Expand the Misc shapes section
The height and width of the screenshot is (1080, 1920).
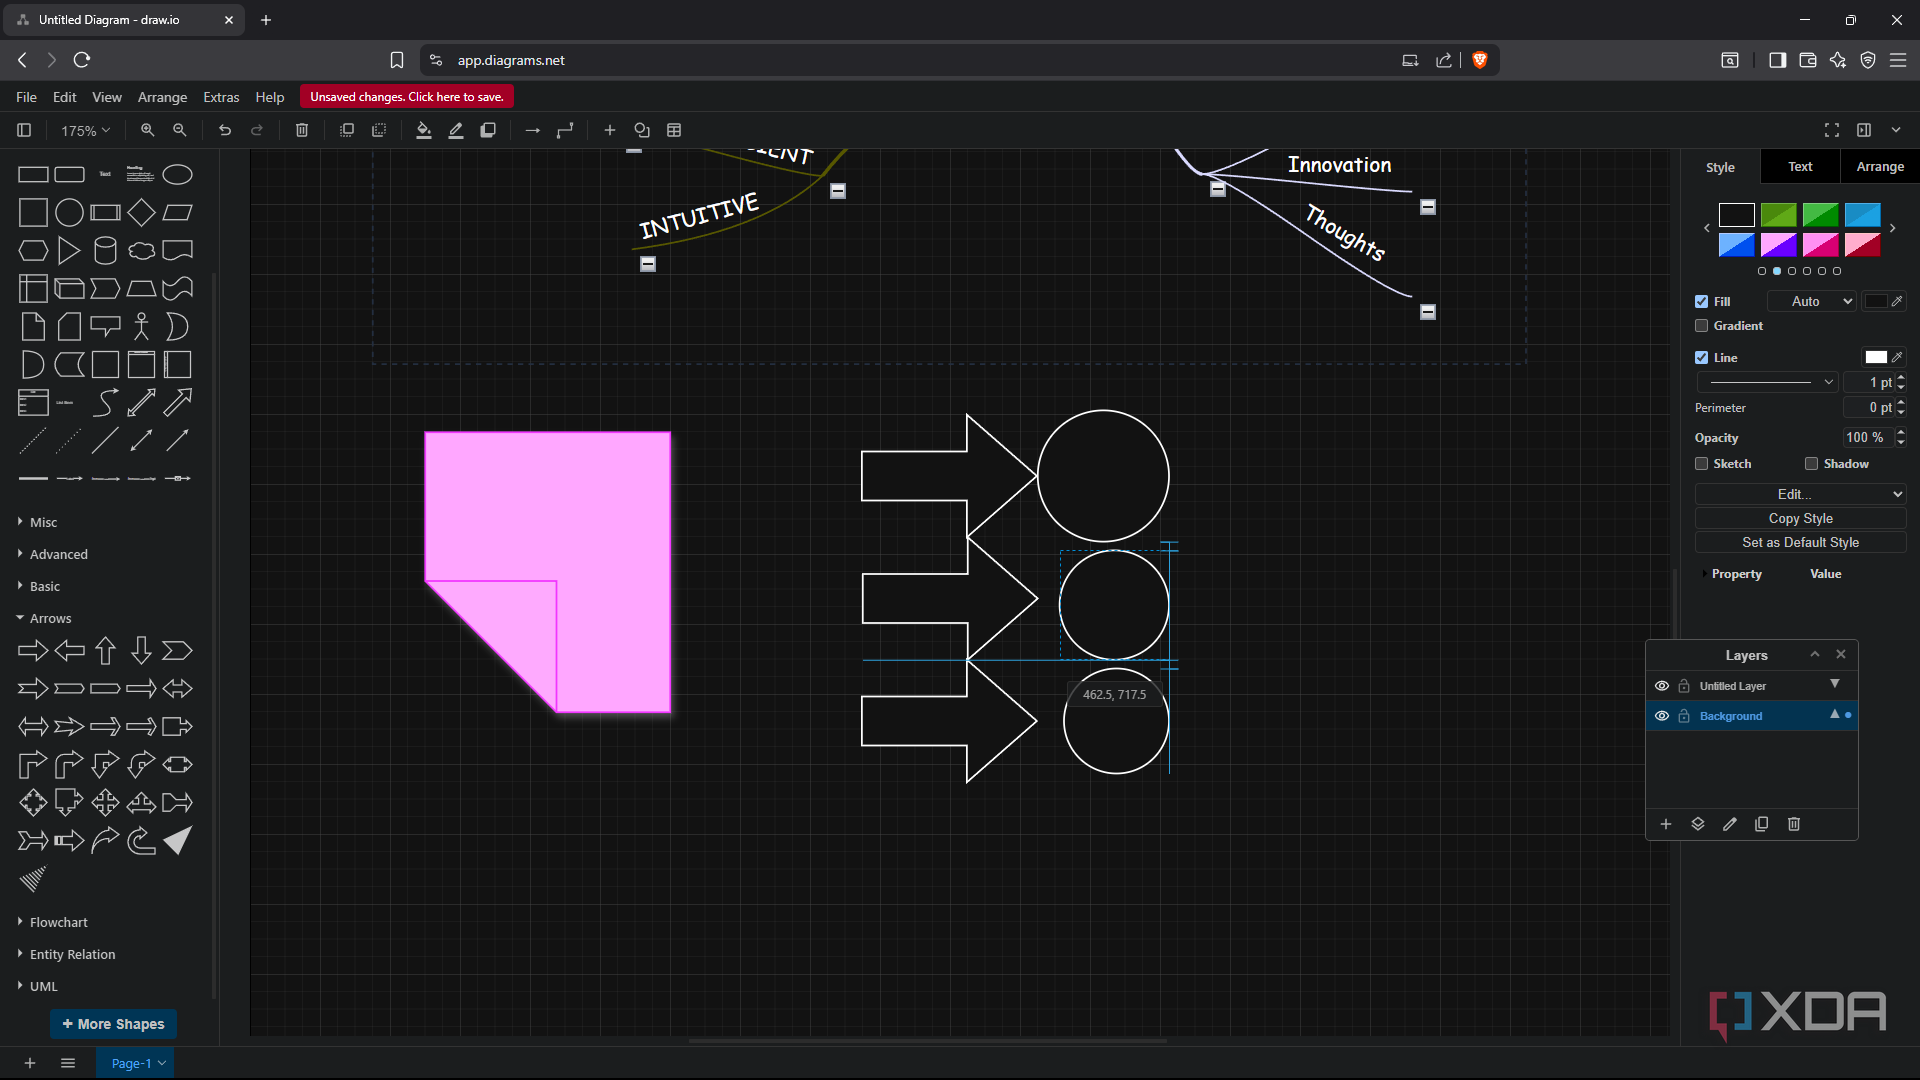43,522
